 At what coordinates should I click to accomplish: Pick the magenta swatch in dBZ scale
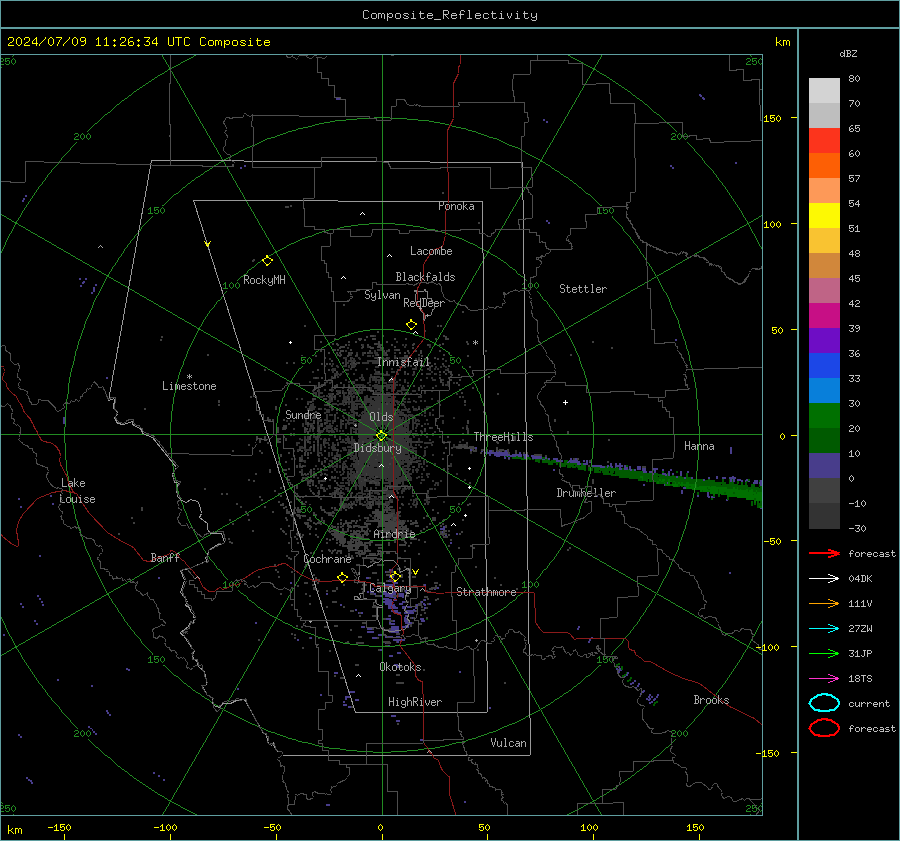(x=824, y=316)
